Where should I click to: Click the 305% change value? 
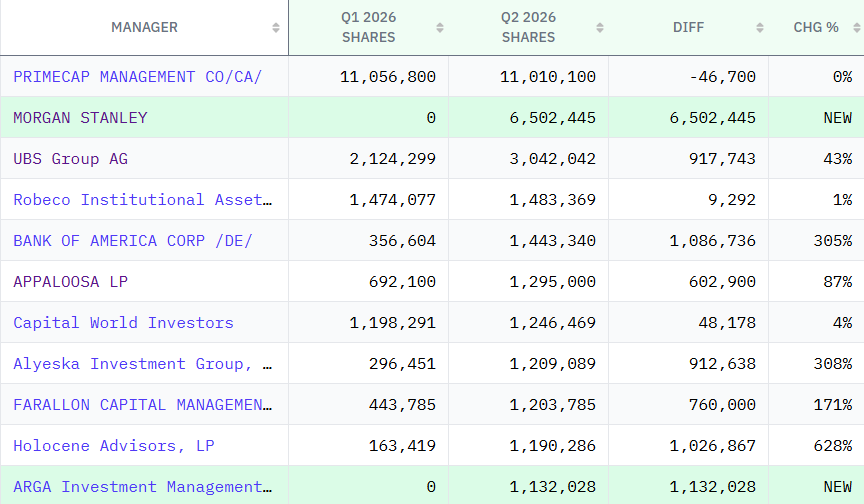pyautogui.click(x=833, y=241)
